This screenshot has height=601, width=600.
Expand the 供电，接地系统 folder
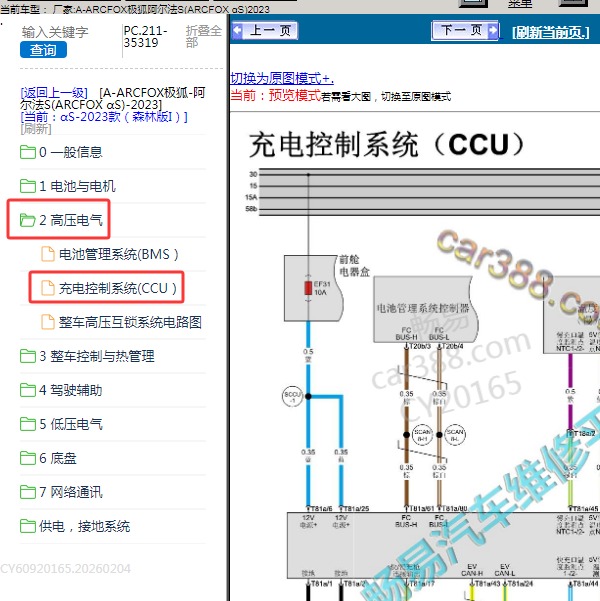tap(84, 526)
